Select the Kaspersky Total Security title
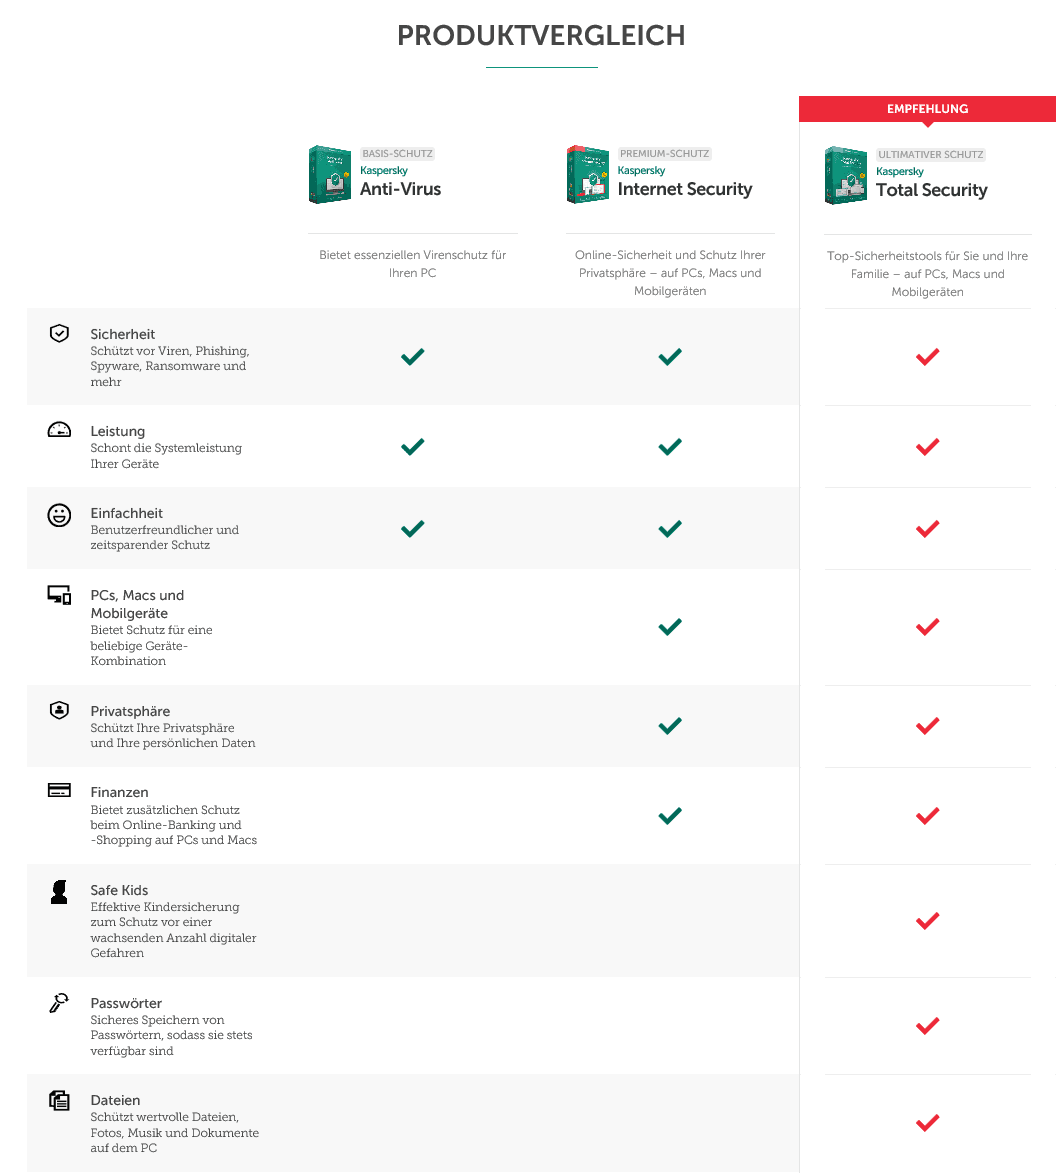The height and width of the screenshot is (1173, 1056). pos(931,190)
